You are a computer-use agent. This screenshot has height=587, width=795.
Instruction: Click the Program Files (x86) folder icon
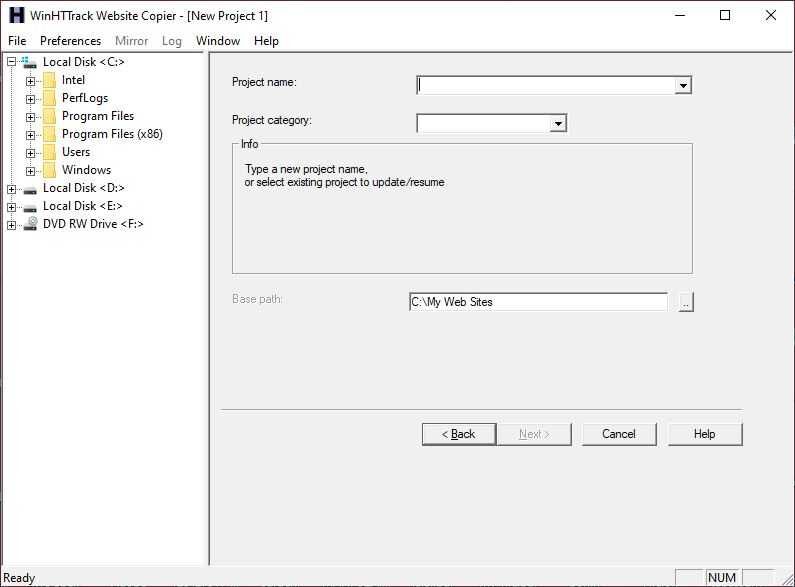point(50,134)
